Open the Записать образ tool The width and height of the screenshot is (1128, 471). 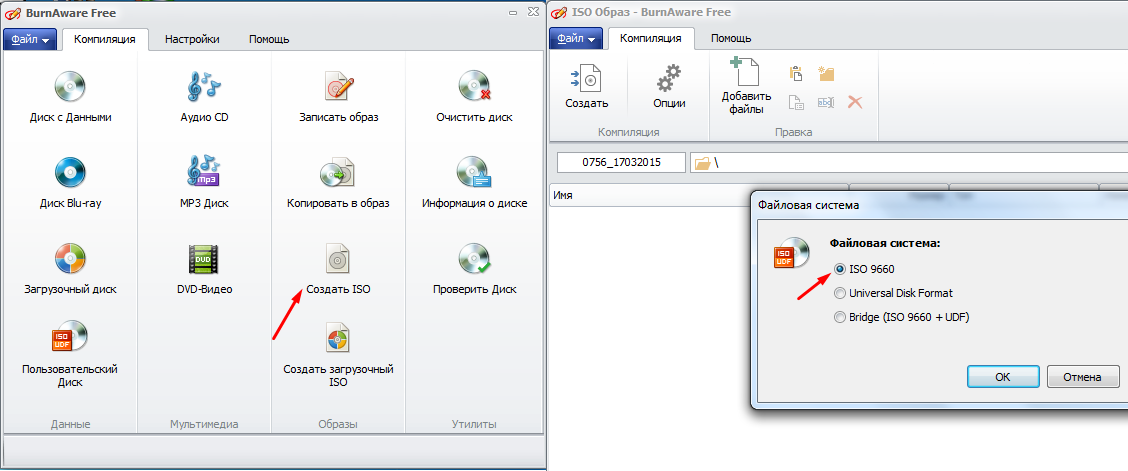338,89
